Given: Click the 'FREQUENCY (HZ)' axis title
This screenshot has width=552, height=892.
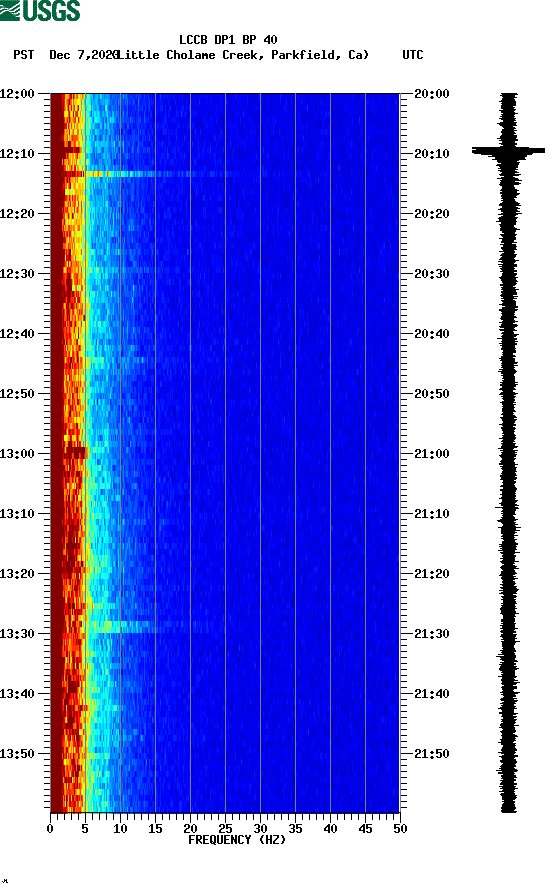Looking at the screenshot, I should tap(237, 840).
